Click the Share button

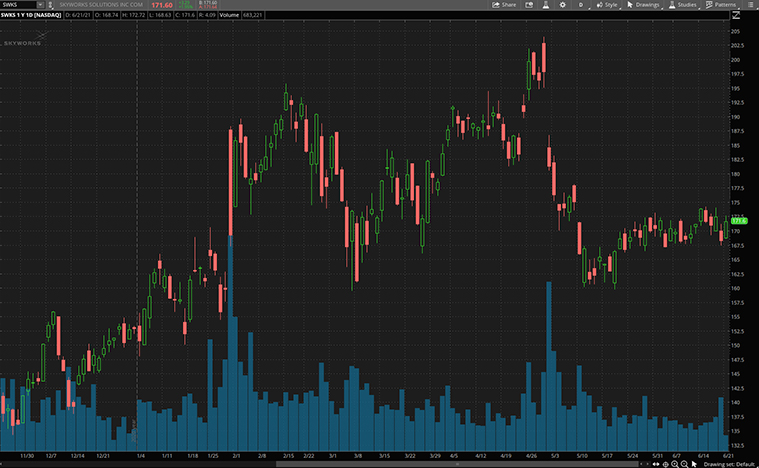tap(504, 5)
